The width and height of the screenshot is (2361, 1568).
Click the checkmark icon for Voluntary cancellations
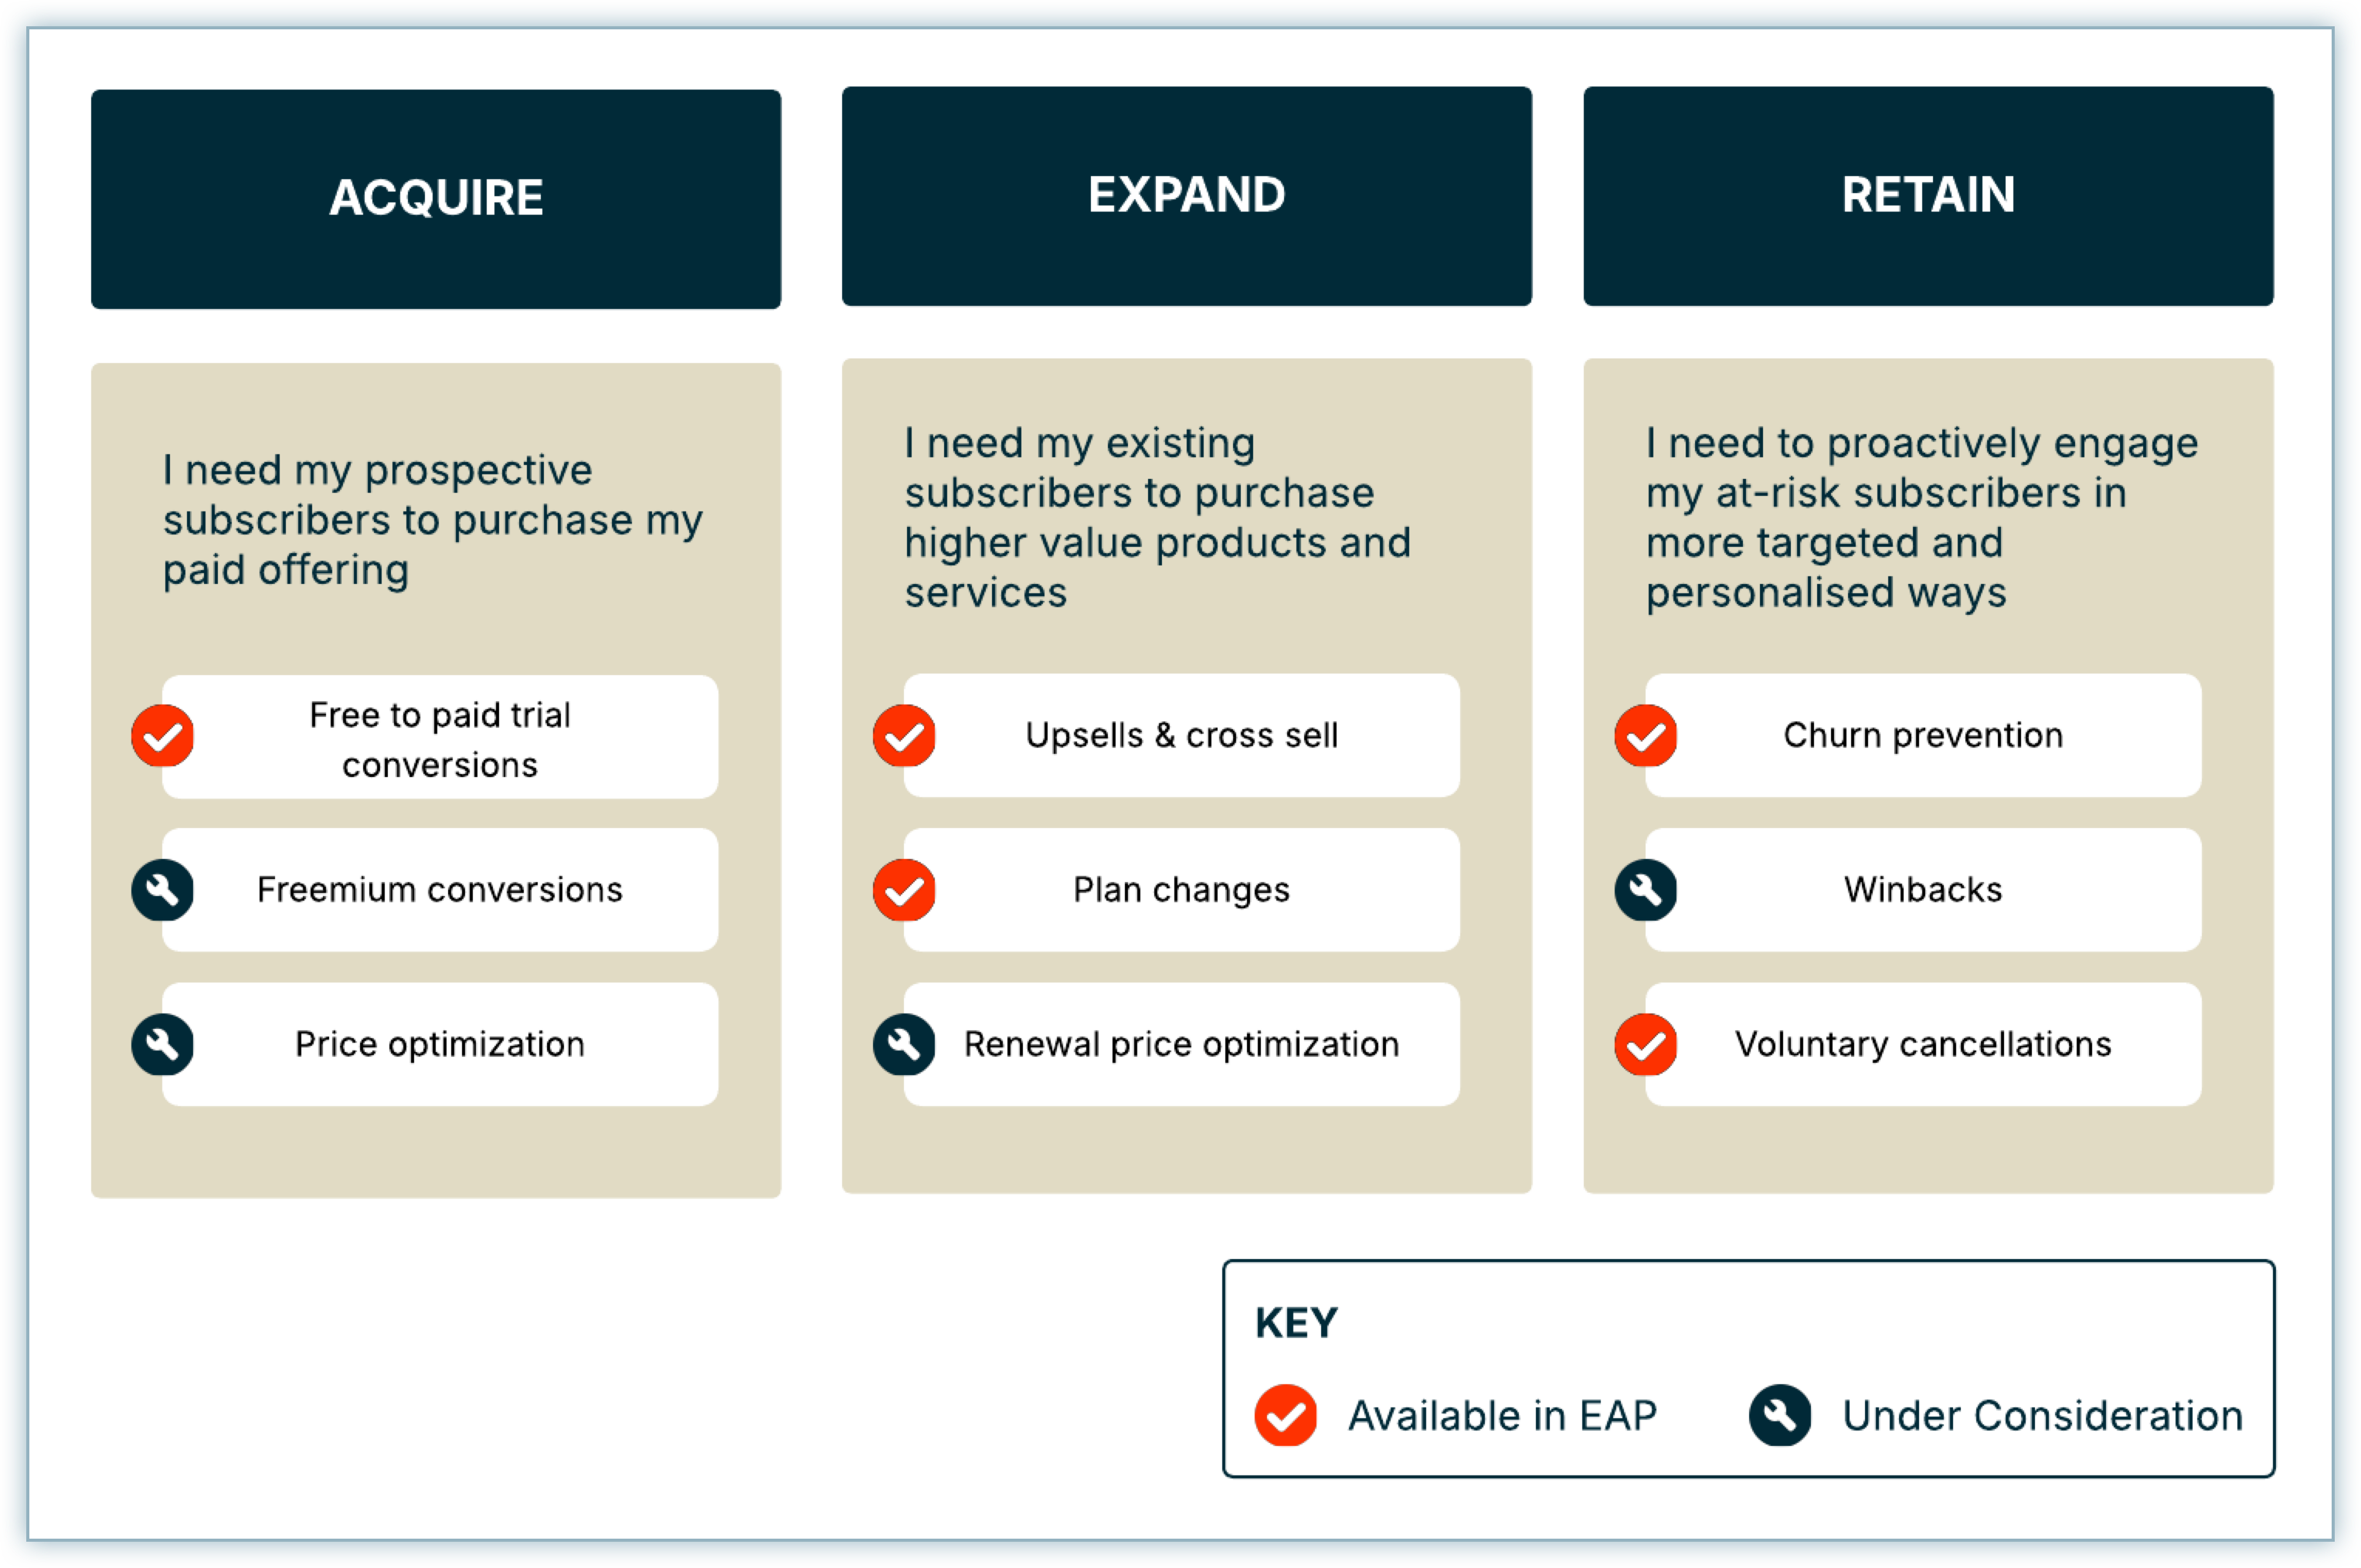(1646, 1045)
